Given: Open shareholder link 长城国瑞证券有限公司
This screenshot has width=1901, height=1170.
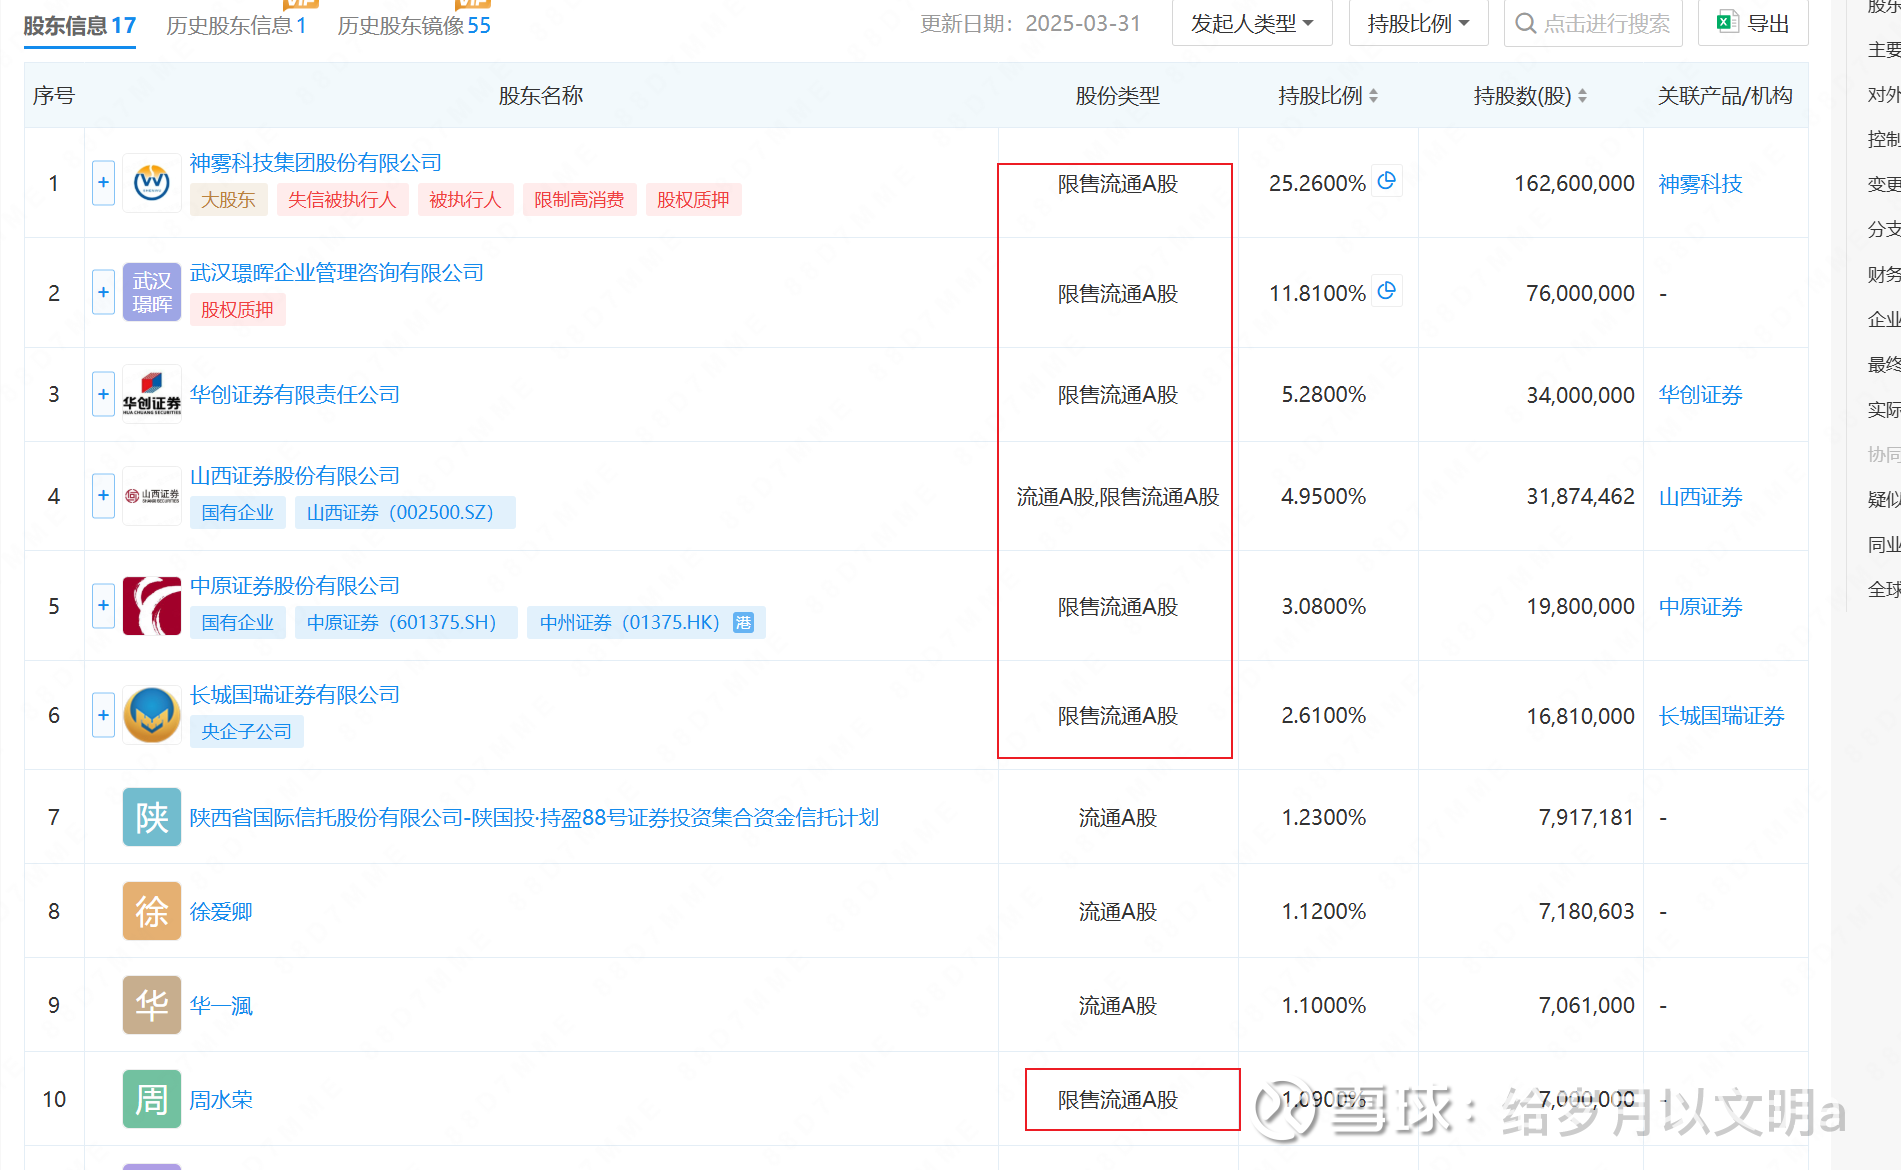Looking at the screenshot, I should [295, 695].
